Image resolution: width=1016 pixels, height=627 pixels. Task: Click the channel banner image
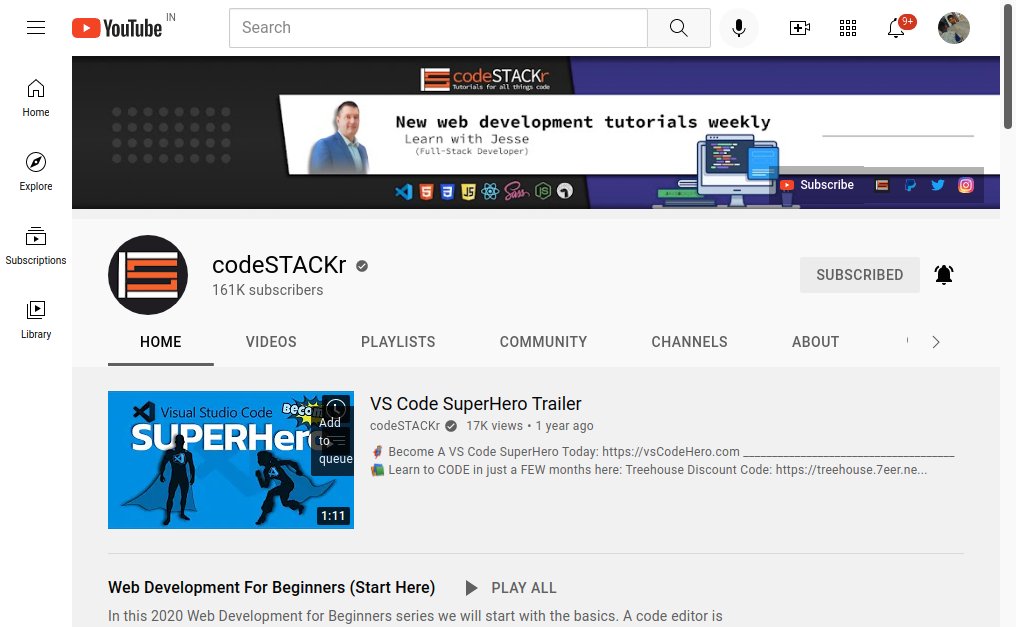point(536,132)
